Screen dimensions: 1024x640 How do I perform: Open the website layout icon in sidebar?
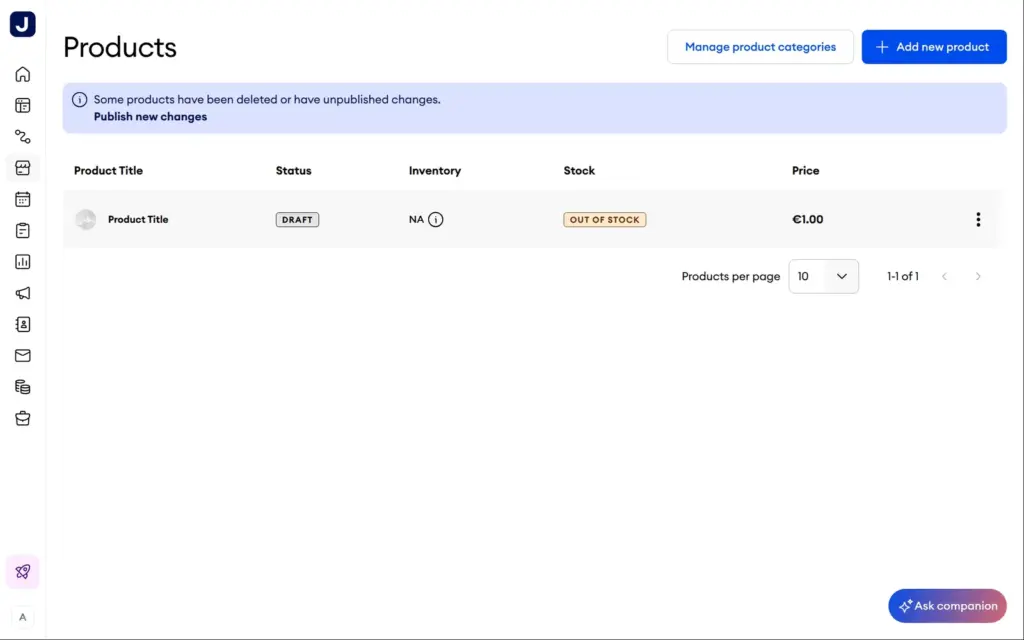(x=23, y=106)
